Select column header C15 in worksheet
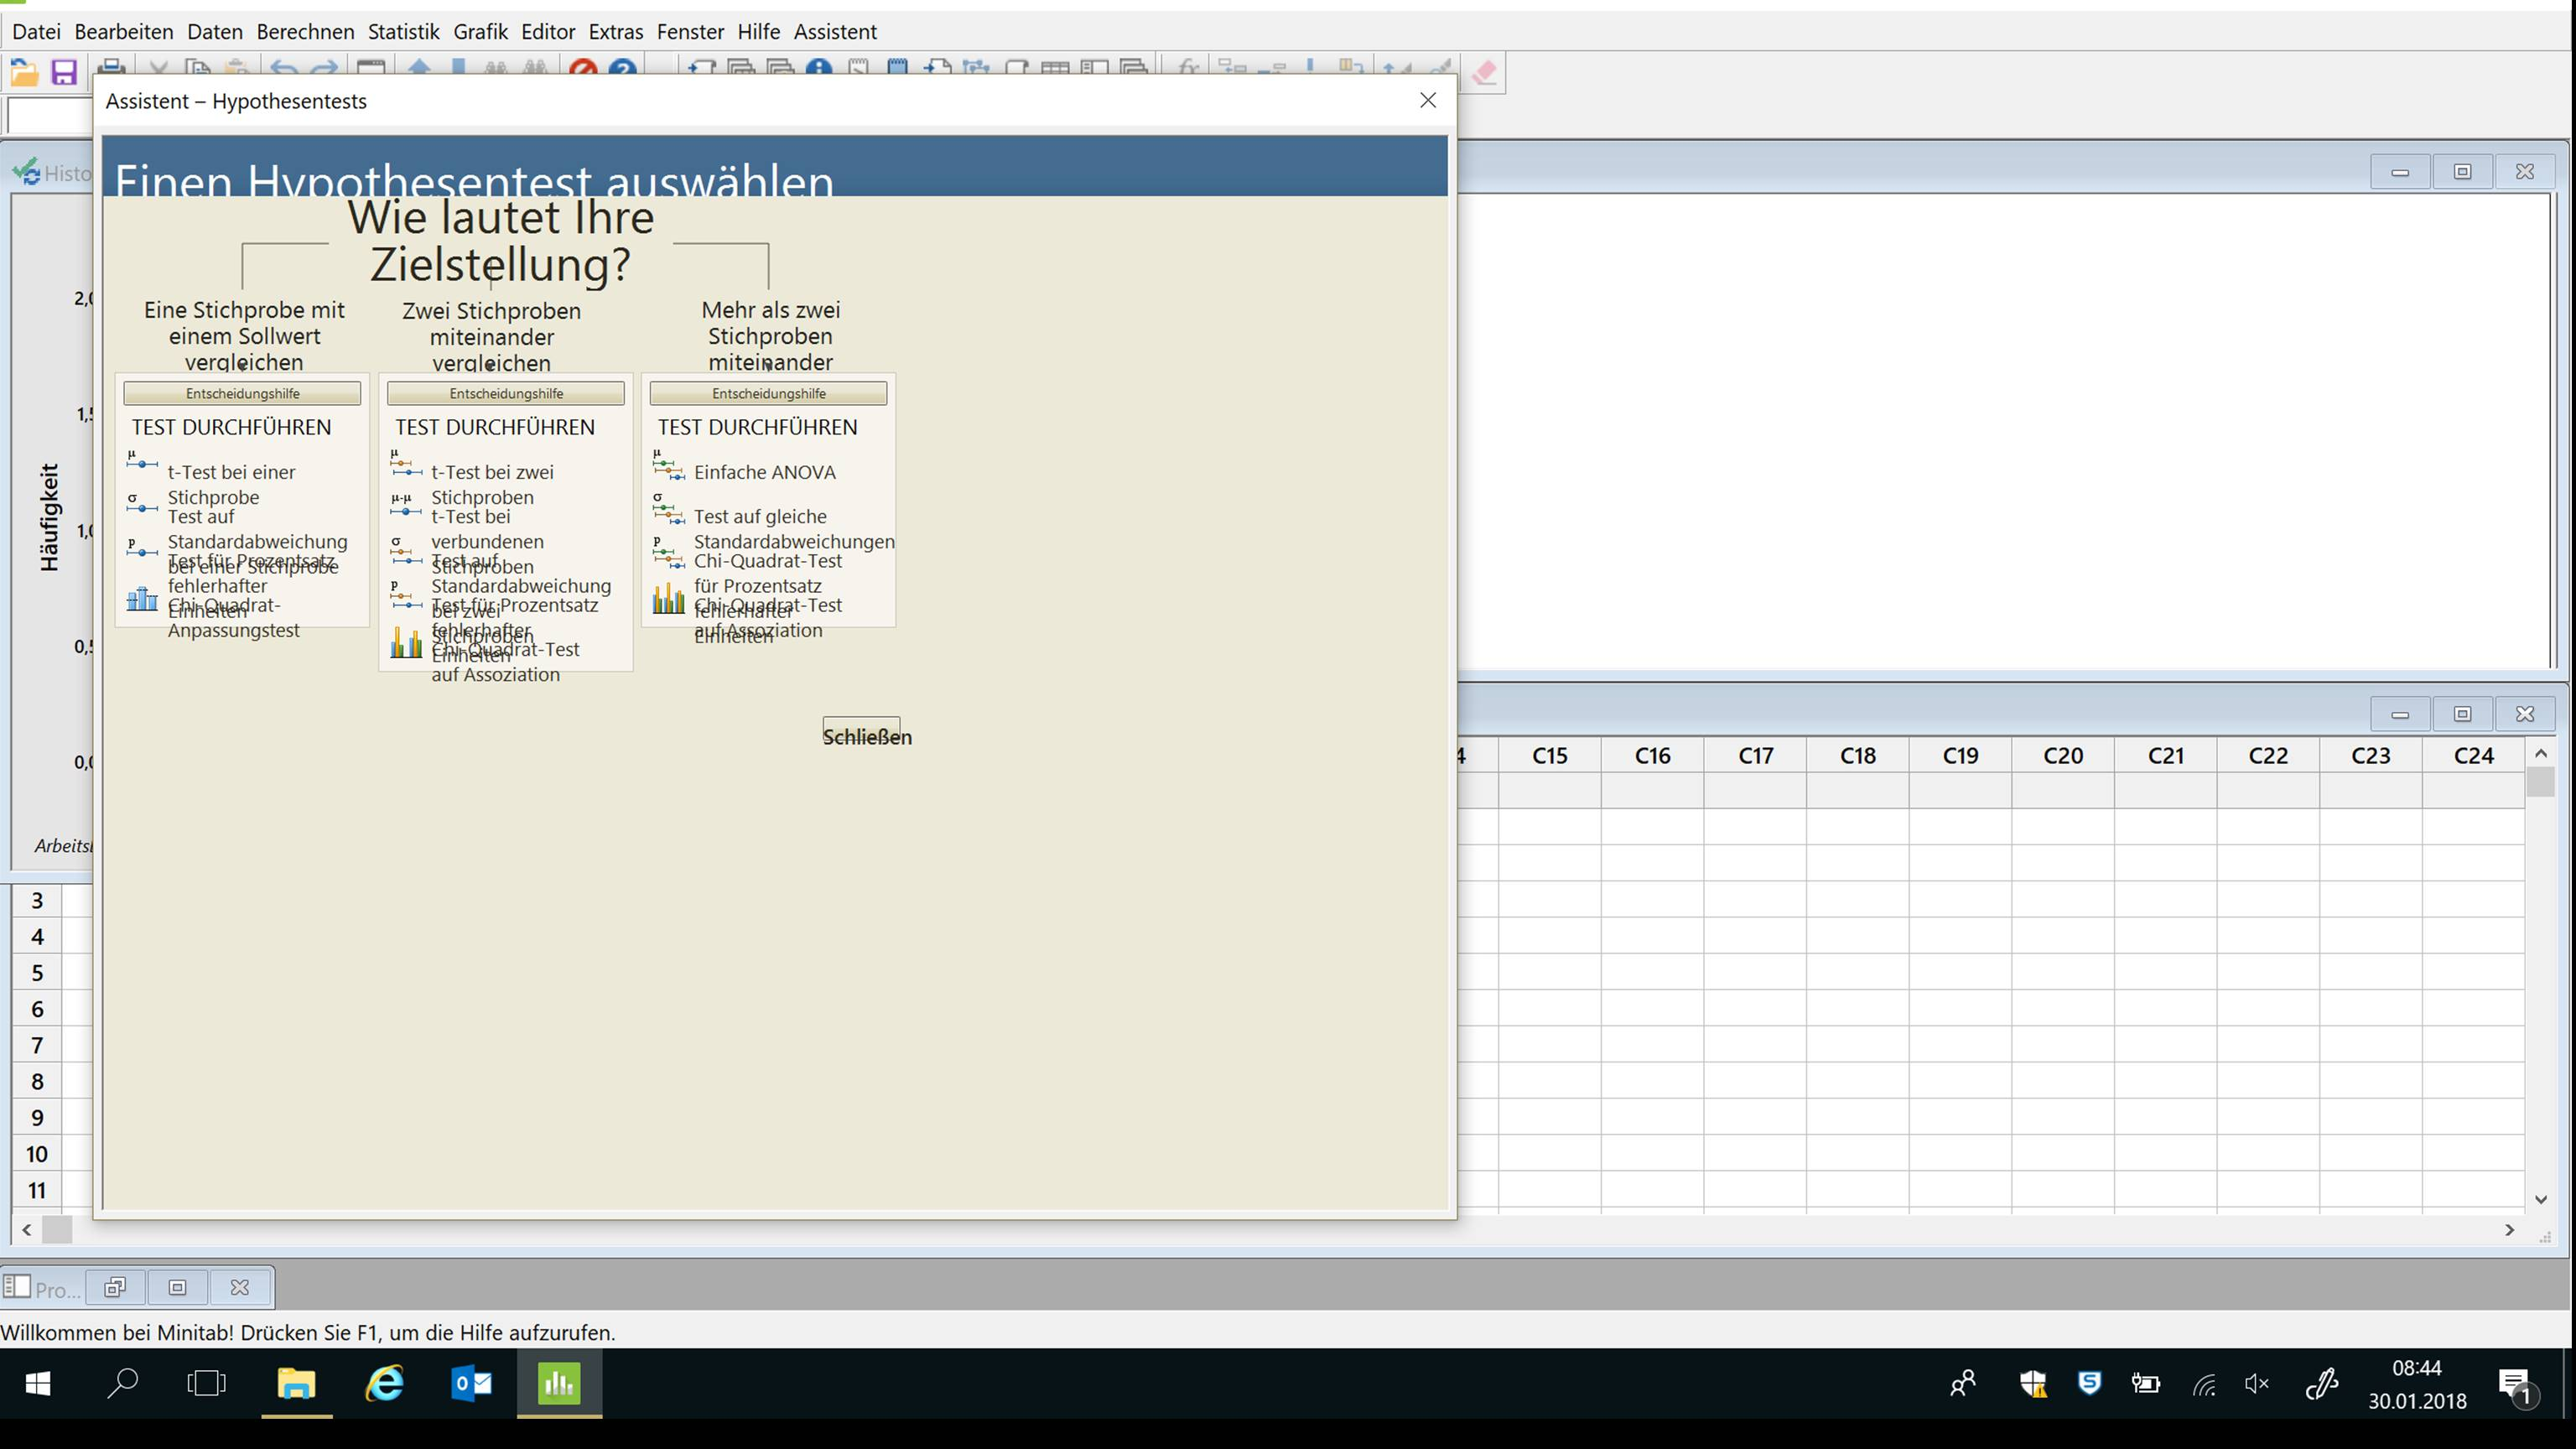This screenshot has width=2576, height=1449. [1549, 755]
